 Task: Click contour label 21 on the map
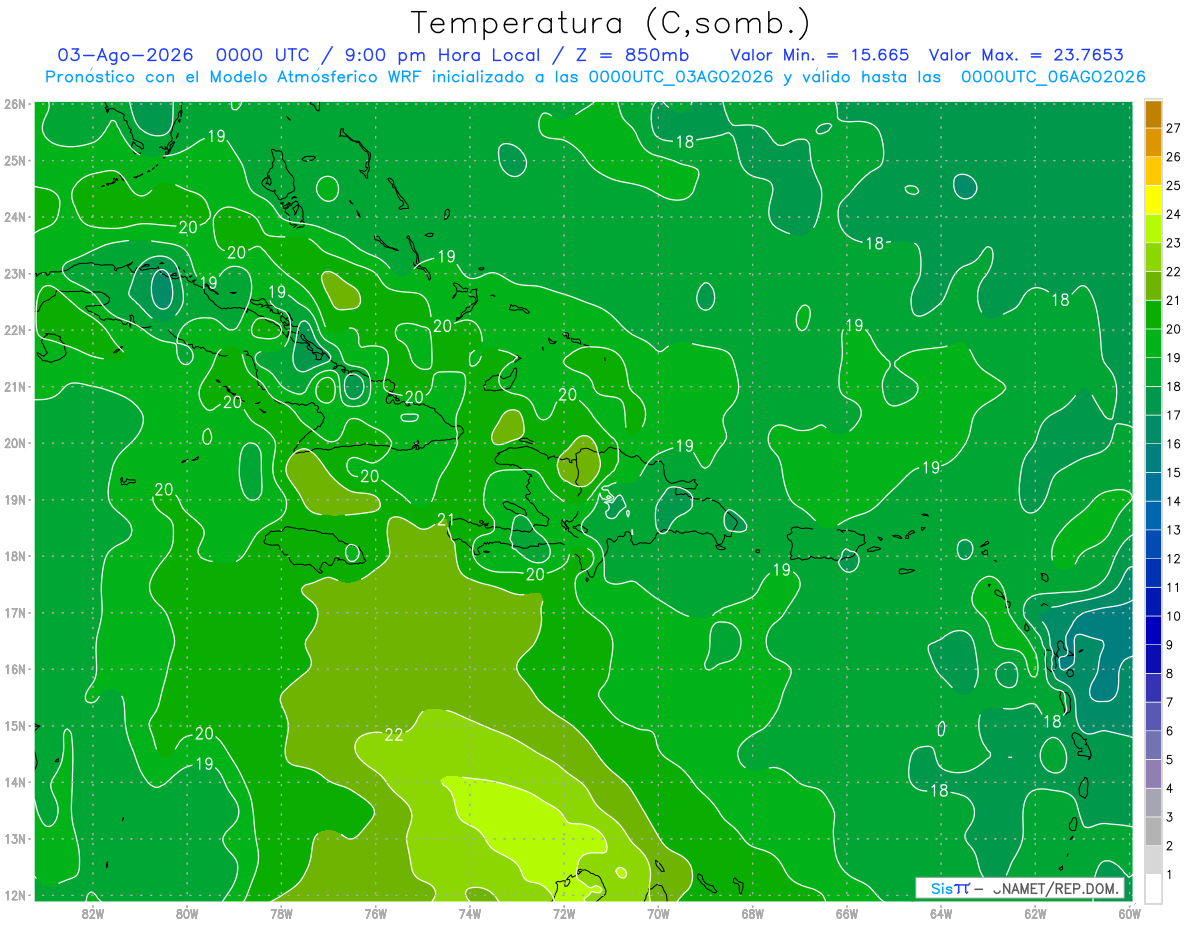coord(446,518)
